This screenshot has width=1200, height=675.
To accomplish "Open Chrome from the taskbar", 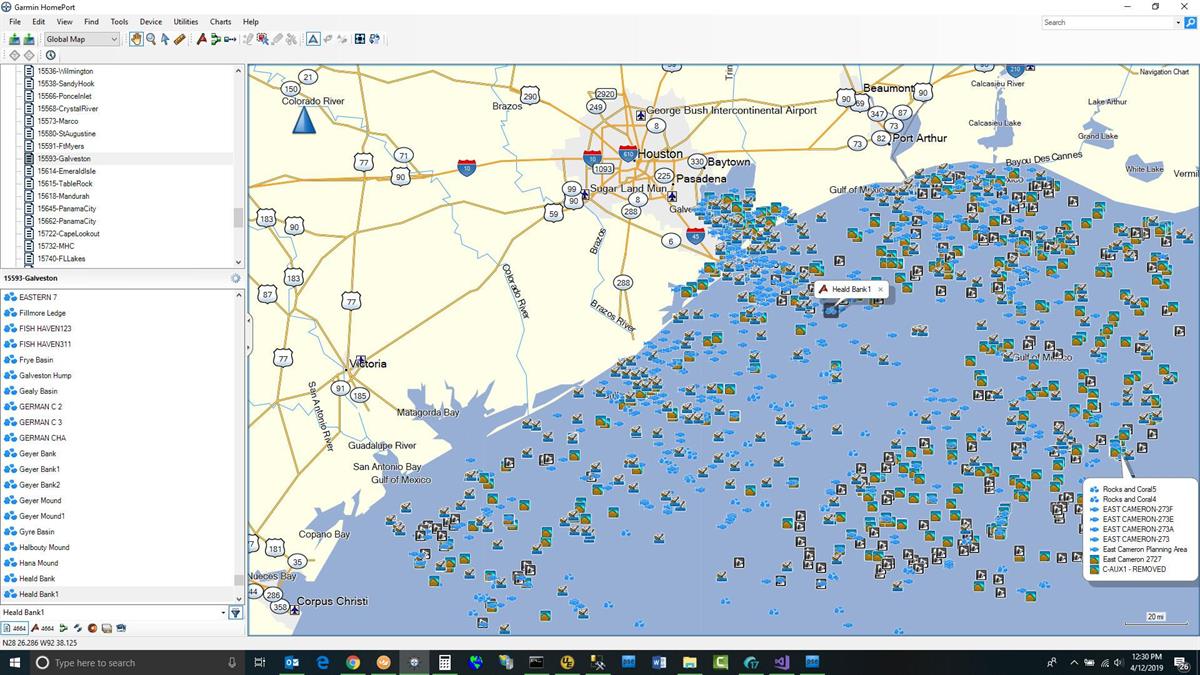I will coord(353,662).
